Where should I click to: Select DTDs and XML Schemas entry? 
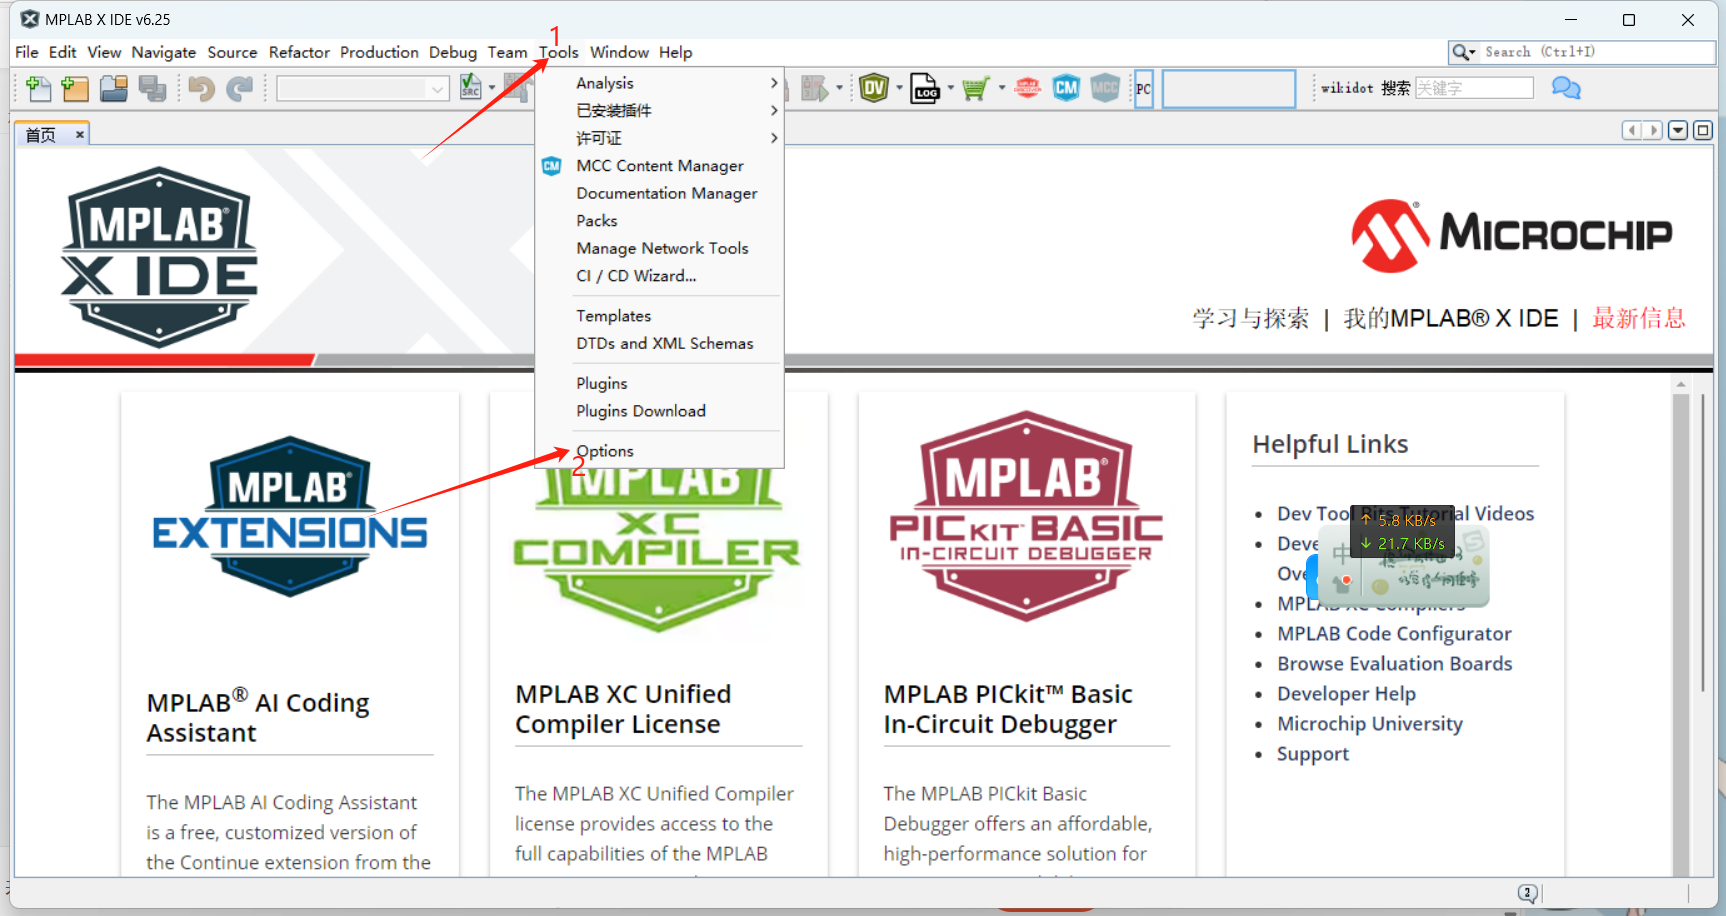click(x=660, y=343)
